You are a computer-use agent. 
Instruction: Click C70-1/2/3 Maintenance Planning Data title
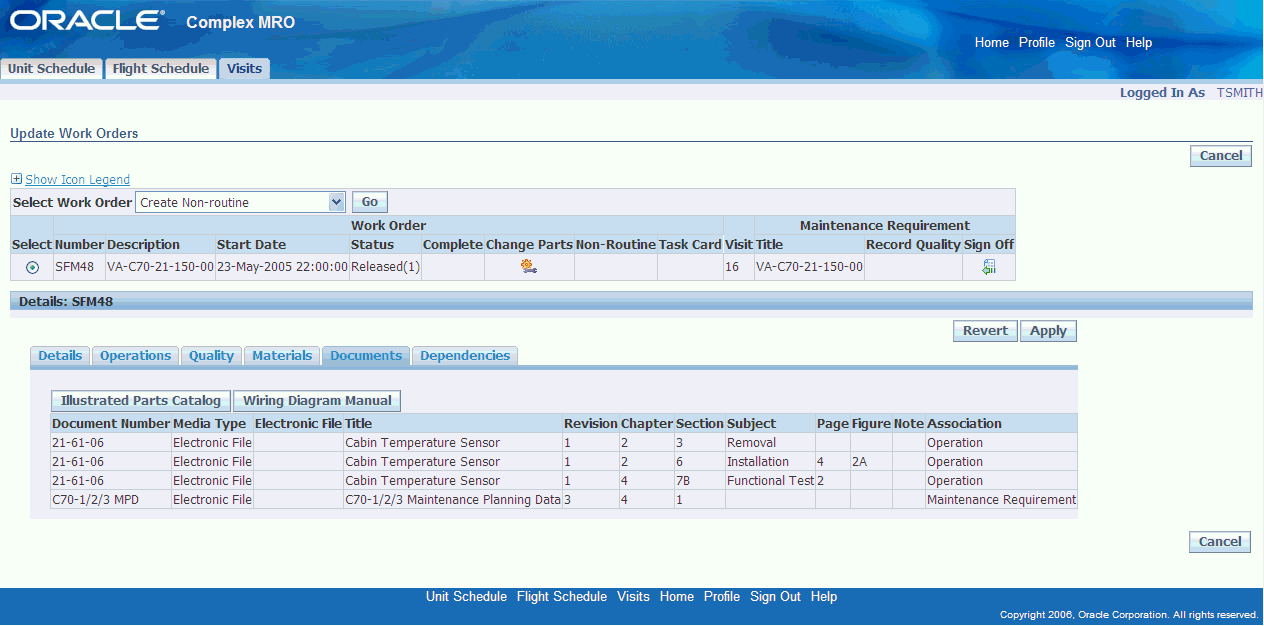[x=453, y=499]
